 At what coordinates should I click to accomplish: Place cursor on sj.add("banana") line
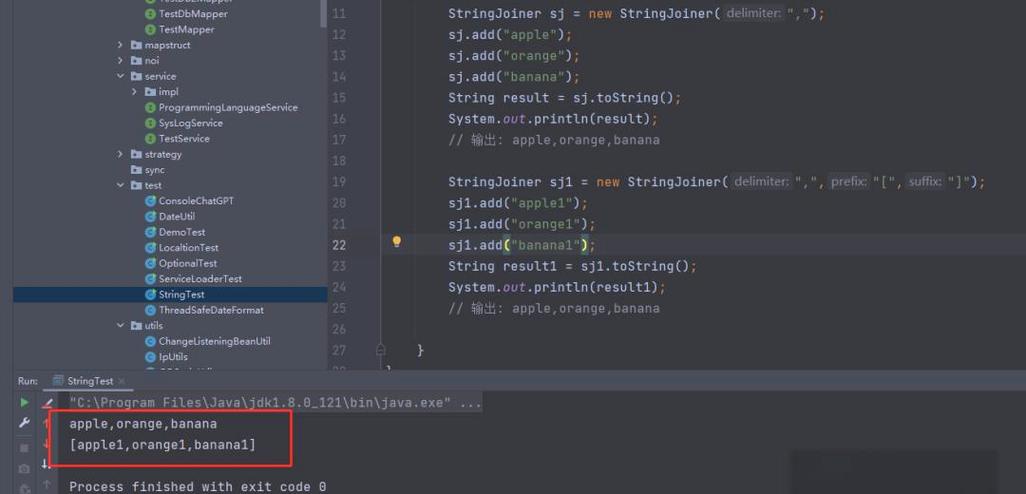pos(514,77)
